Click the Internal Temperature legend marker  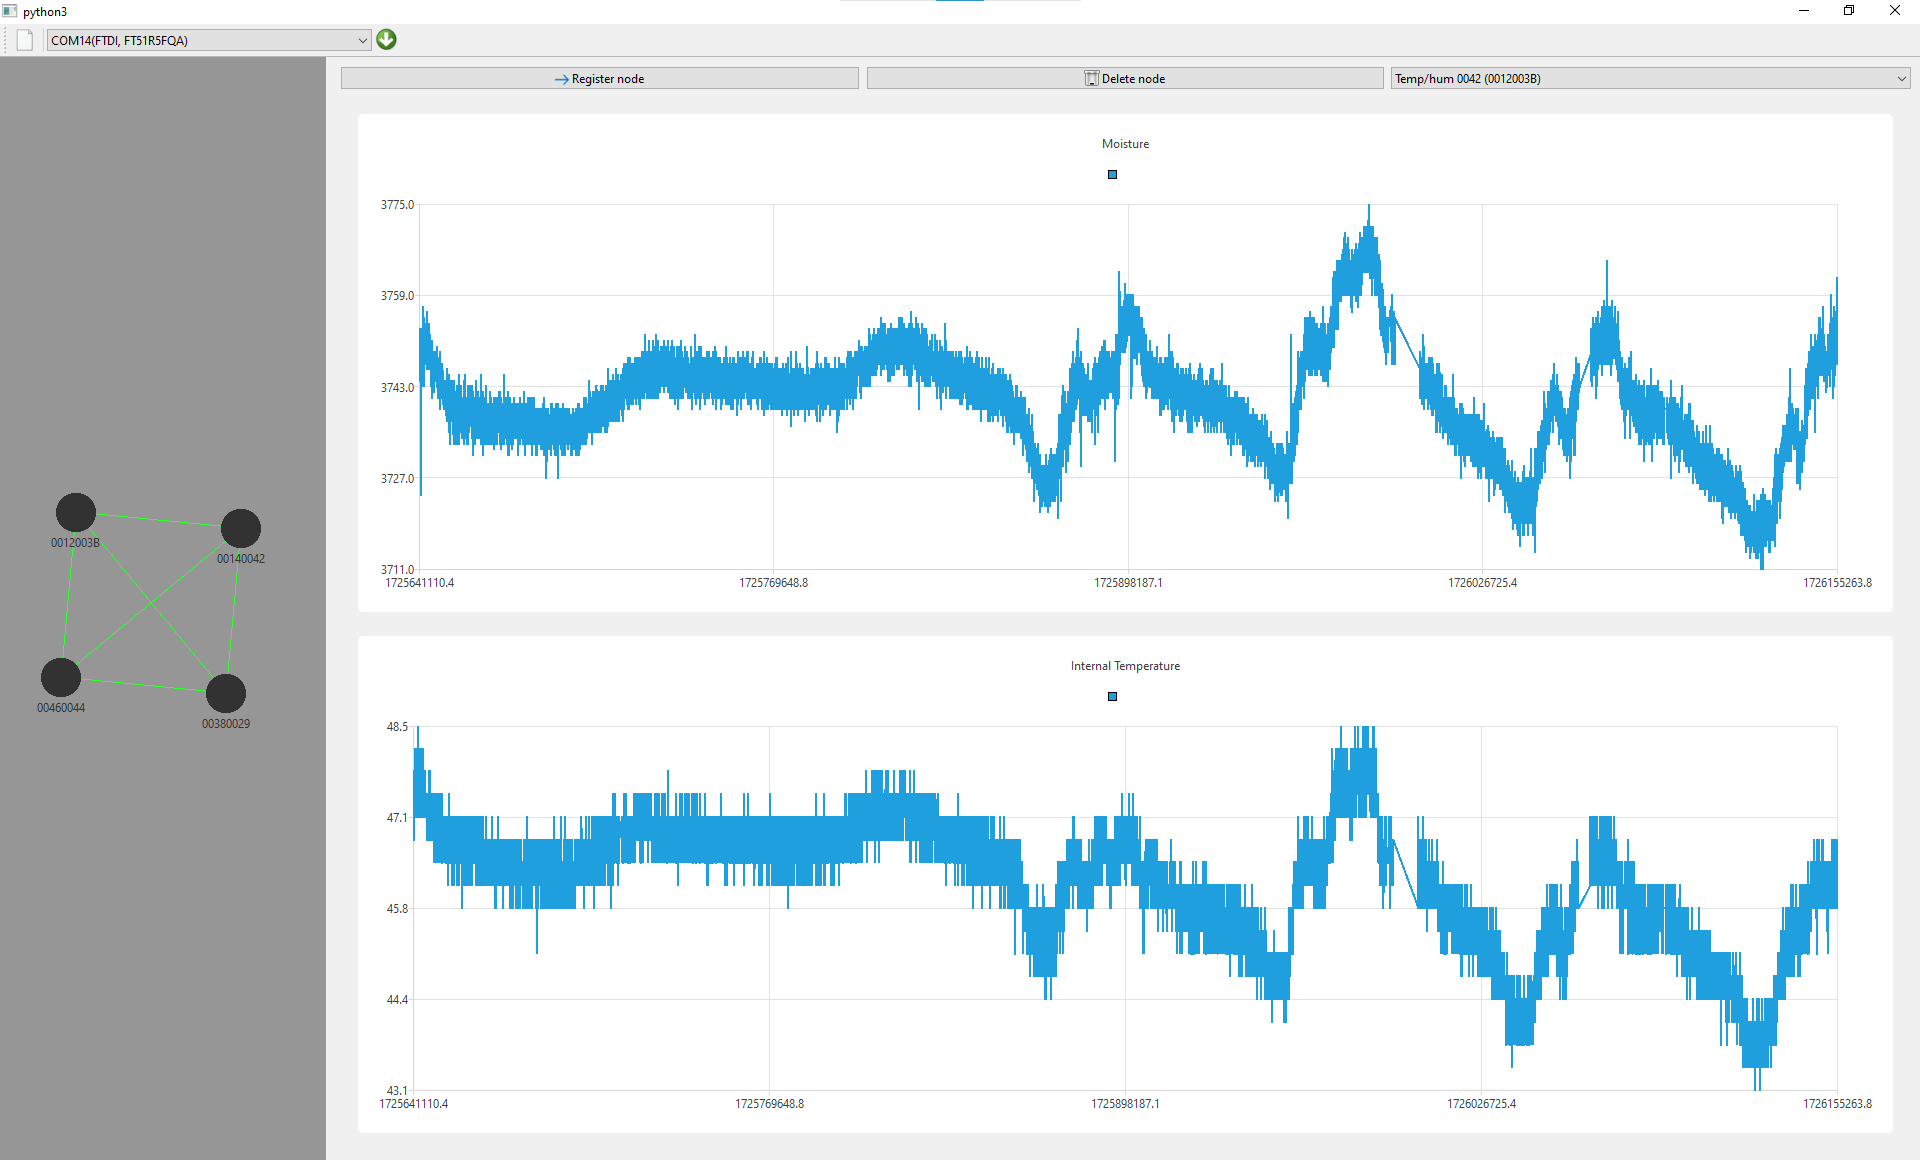coord(1112,697)
